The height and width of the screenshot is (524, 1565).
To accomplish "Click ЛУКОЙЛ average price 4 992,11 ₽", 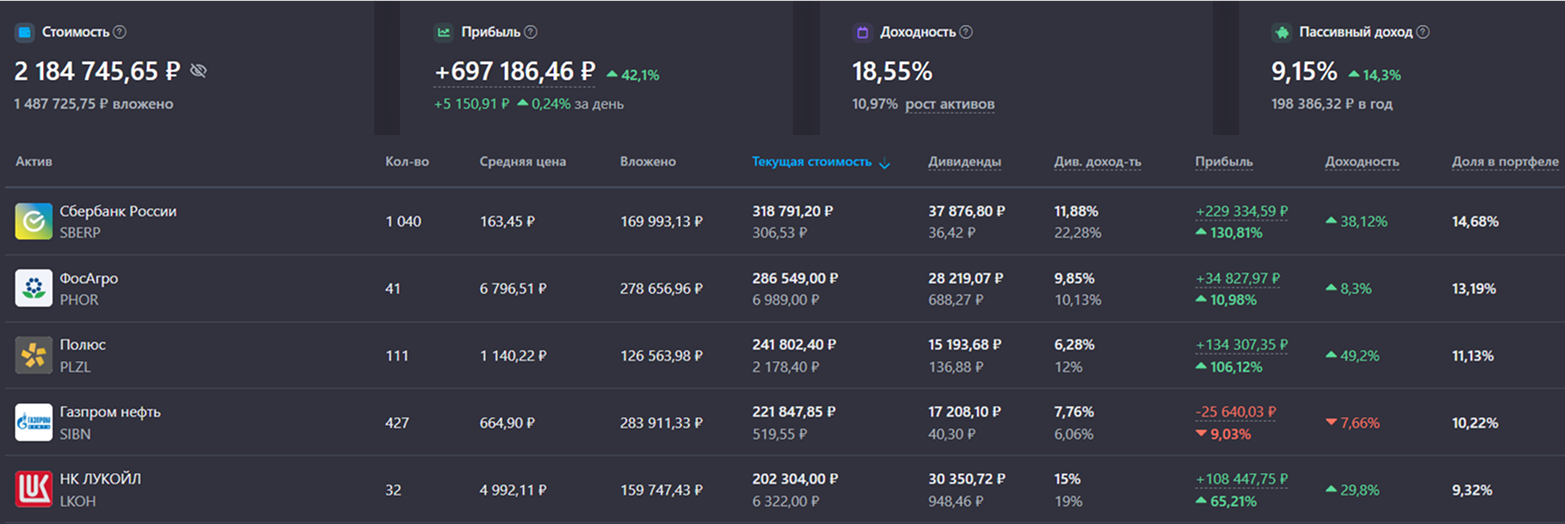I will click(x=513, y=490).
